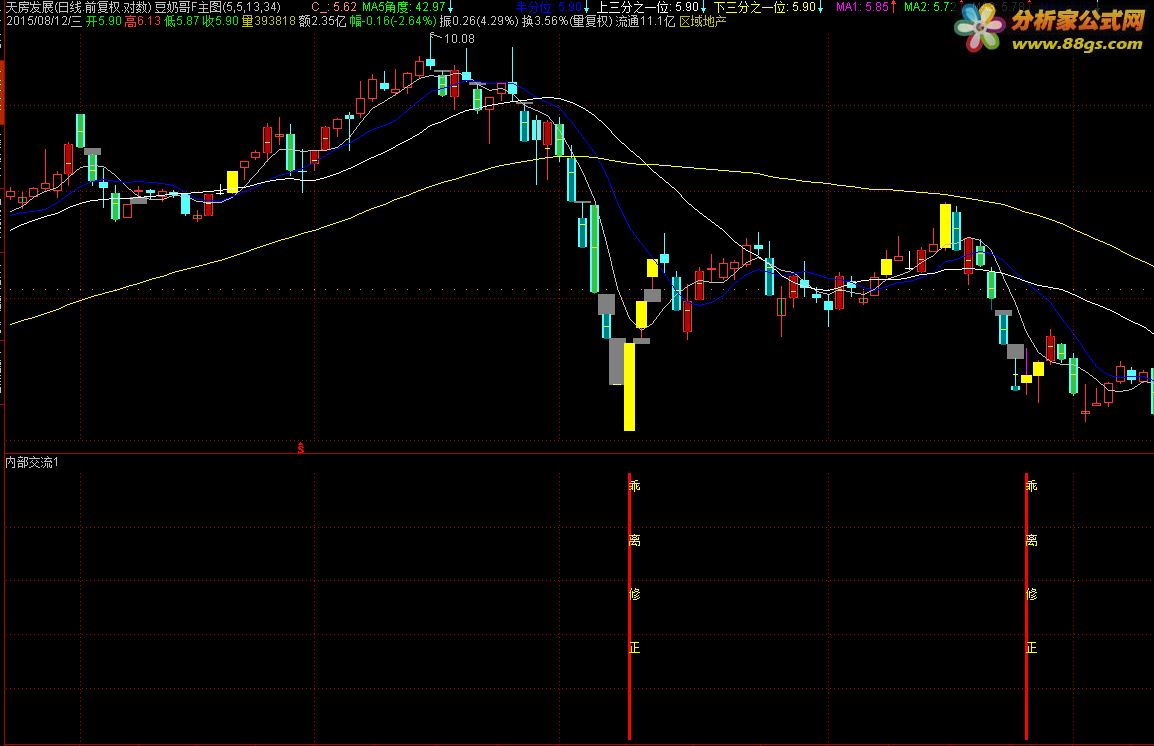
Task: Click the high price 高6.13
Action: (x=143, y=21)
